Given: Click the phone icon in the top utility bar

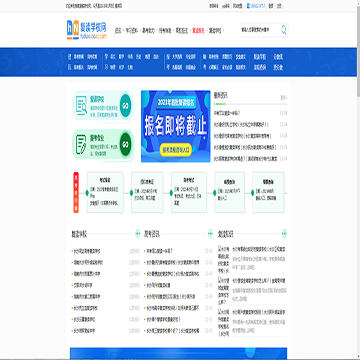Looking at the screenshot, I should [248, 6].
